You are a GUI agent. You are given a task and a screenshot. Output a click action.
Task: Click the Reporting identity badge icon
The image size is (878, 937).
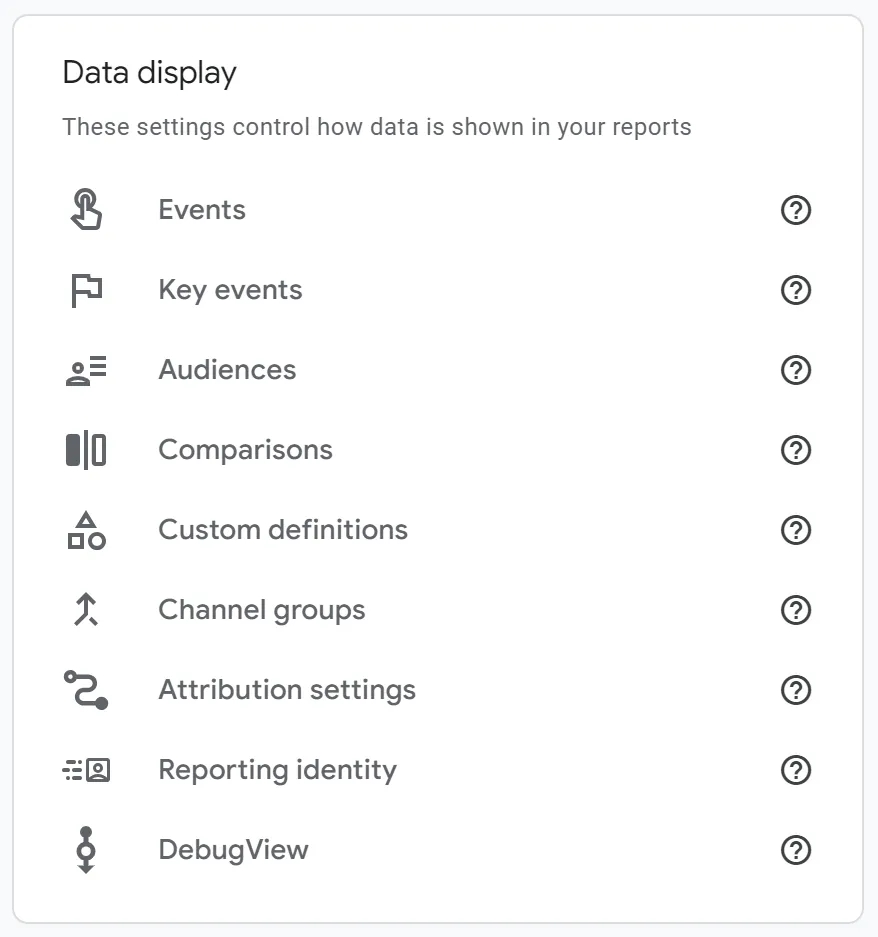[86, 770]
